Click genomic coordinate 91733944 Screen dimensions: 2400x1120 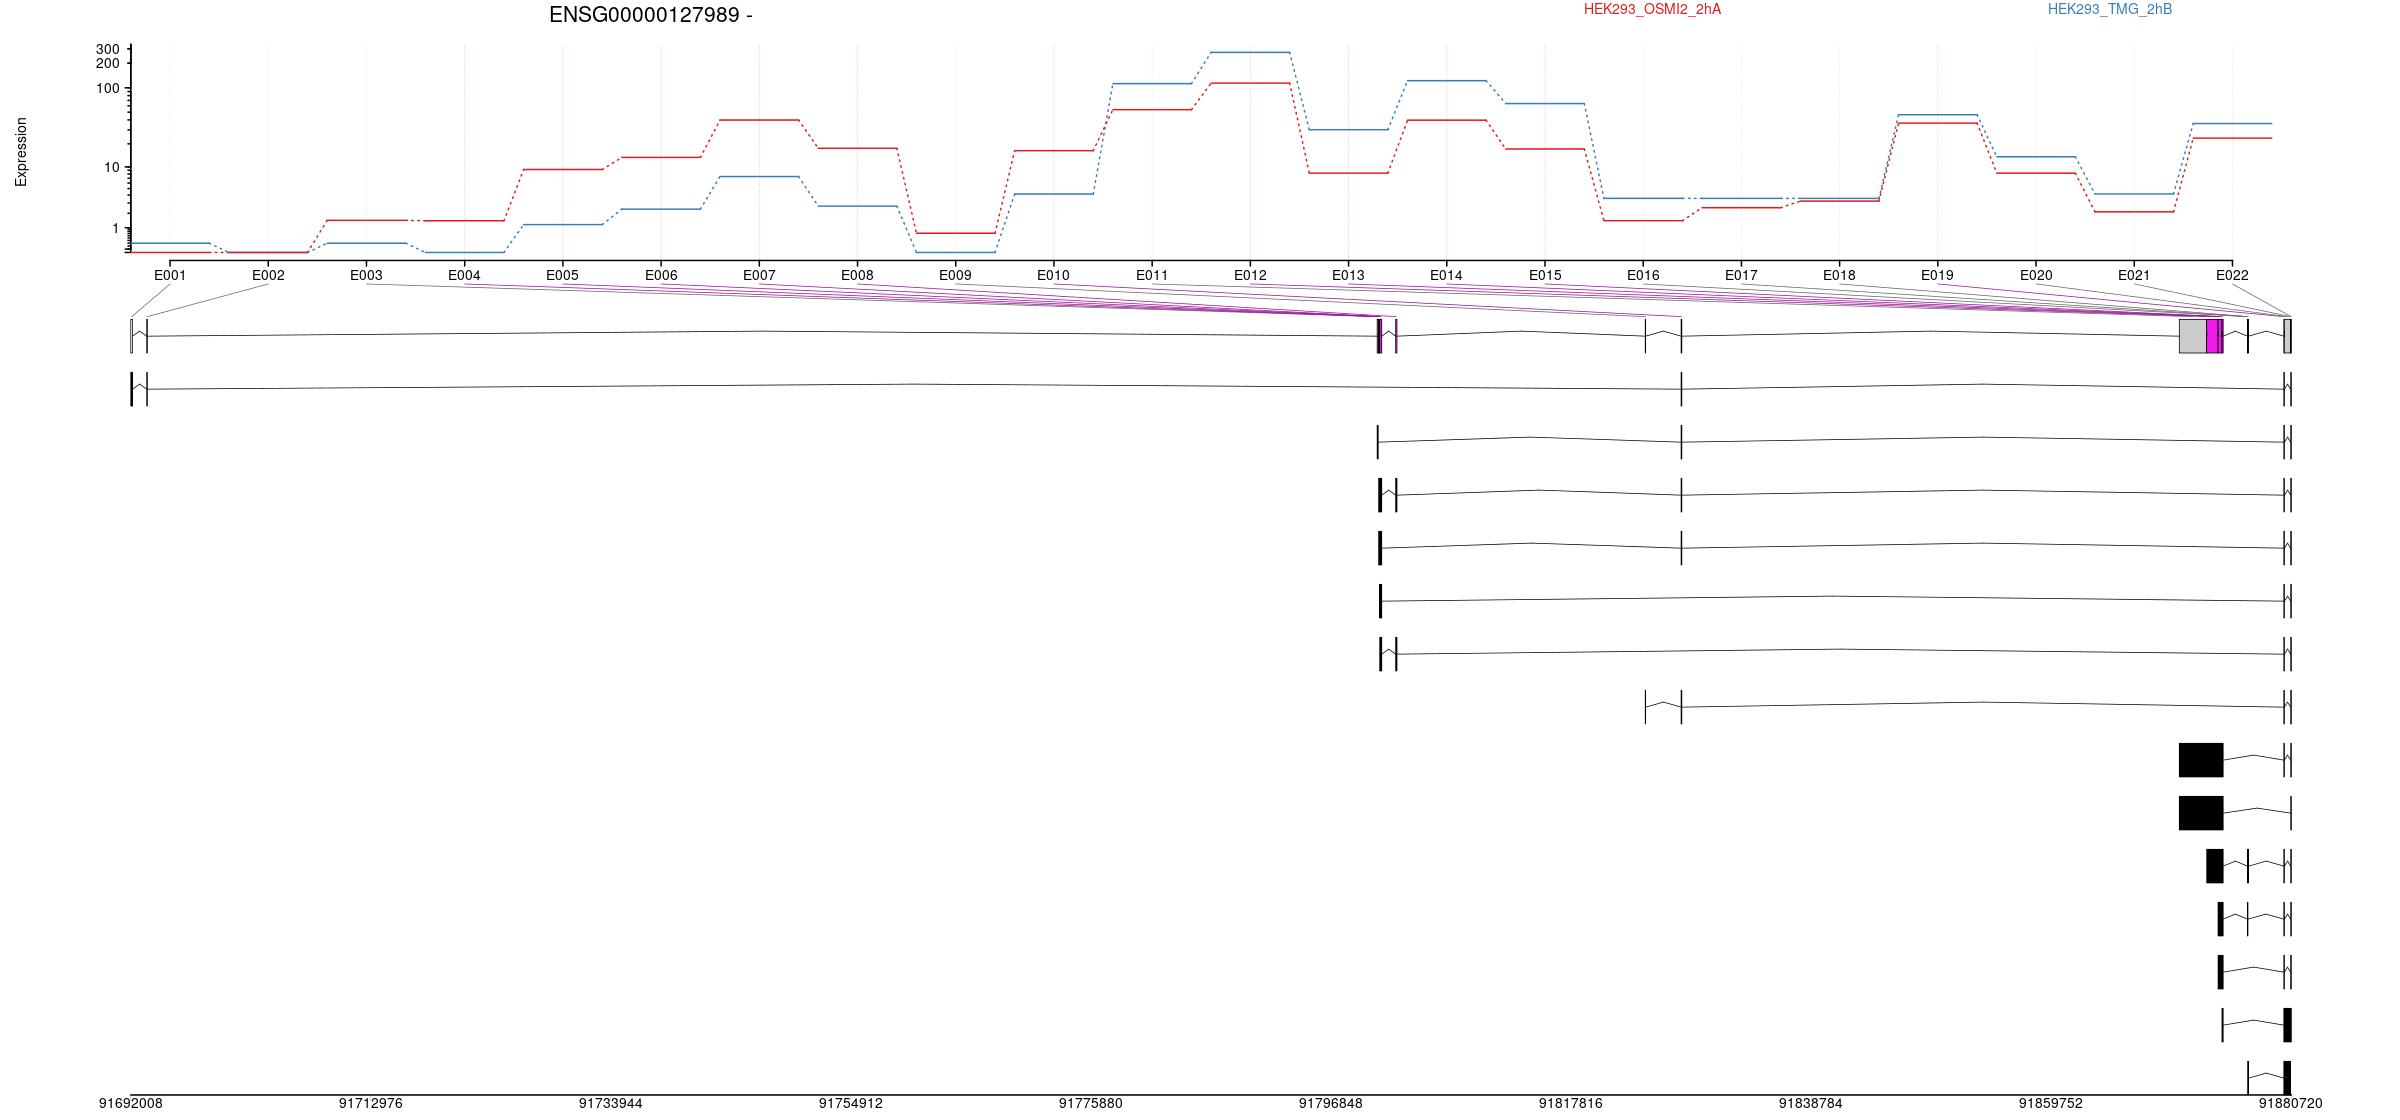611,1104
